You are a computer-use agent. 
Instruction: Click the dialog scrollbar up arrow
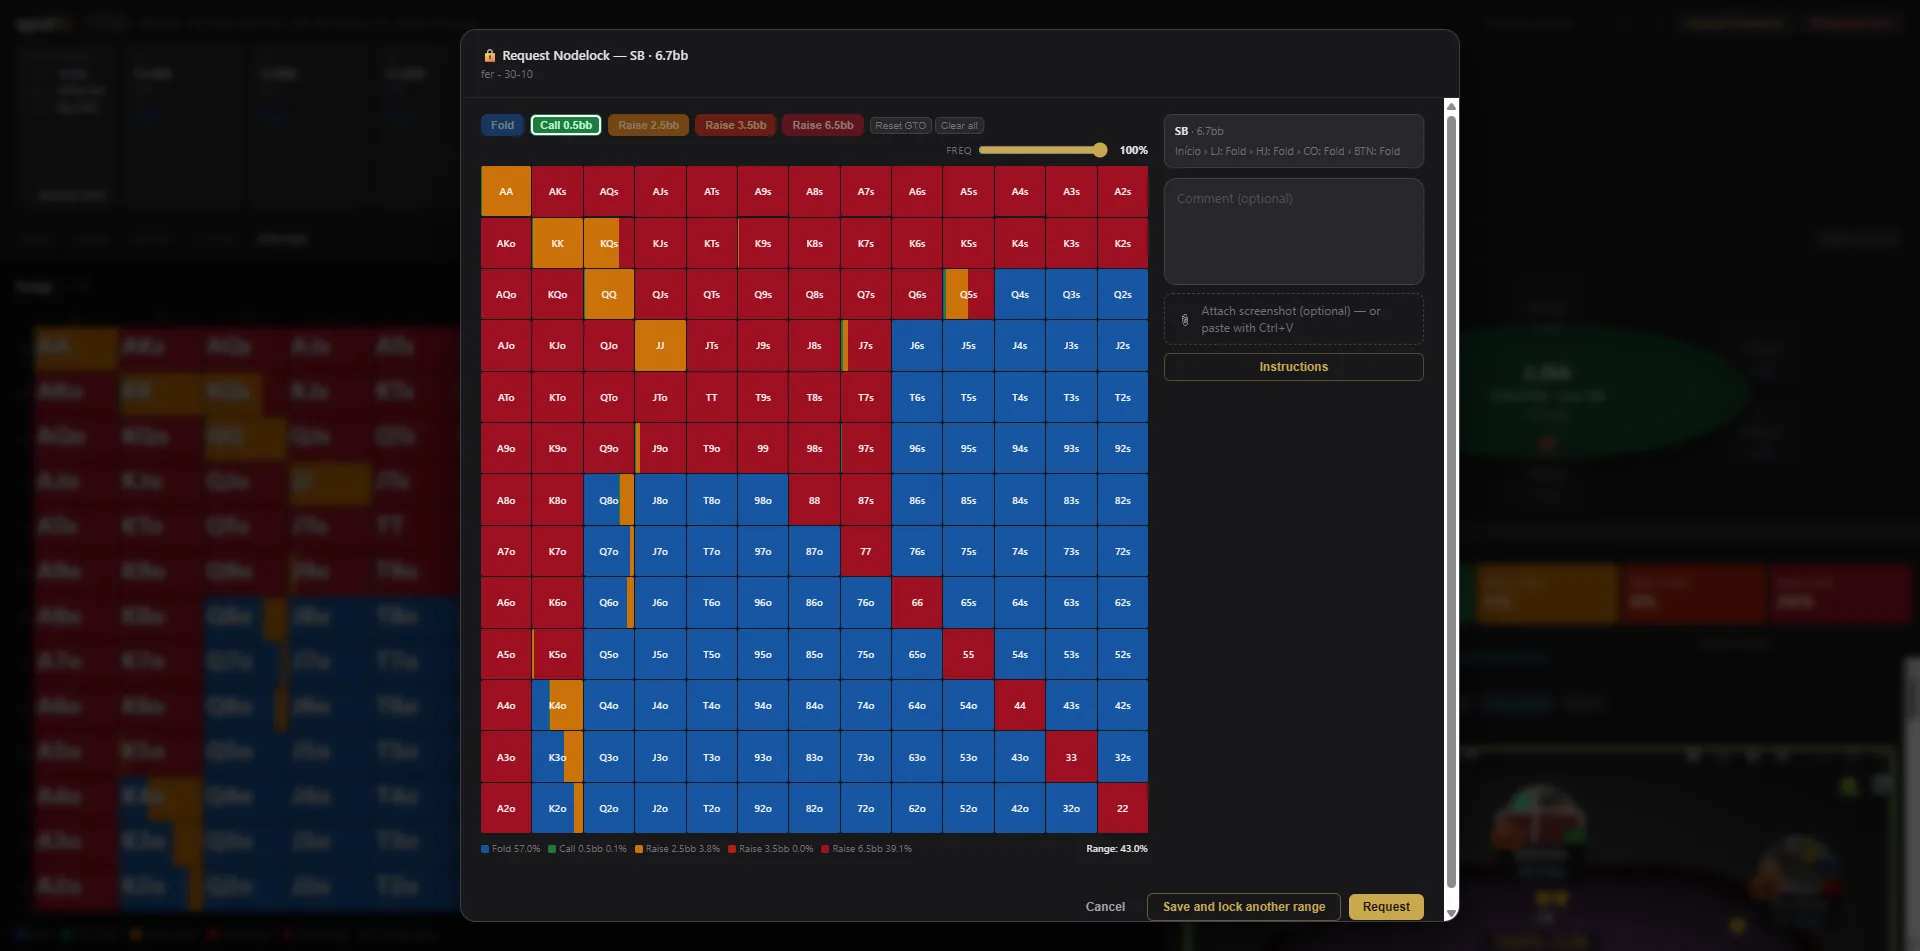click(x=1451, y=106)
